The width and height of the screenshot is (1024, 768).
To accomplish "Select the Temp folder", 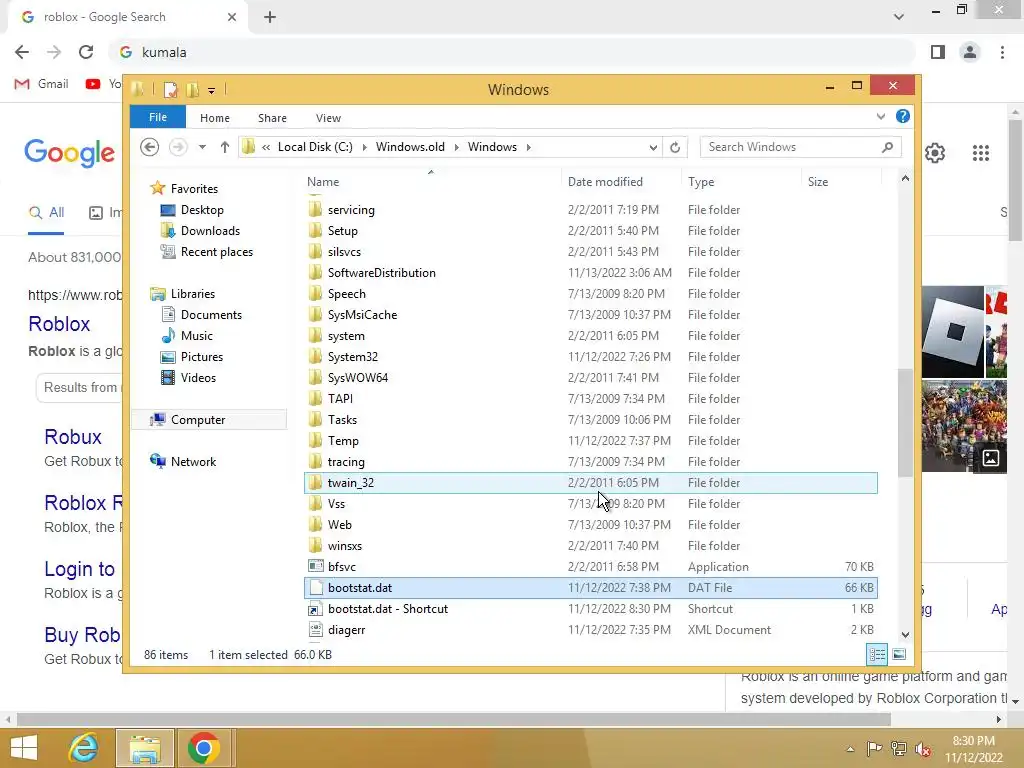I will click(x=590, y=441).
